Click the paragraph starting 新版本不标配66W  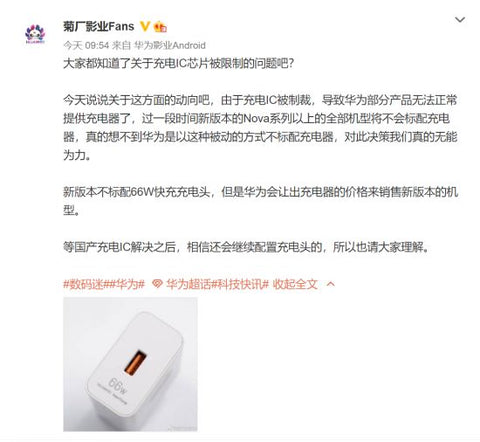pos(260,201)
